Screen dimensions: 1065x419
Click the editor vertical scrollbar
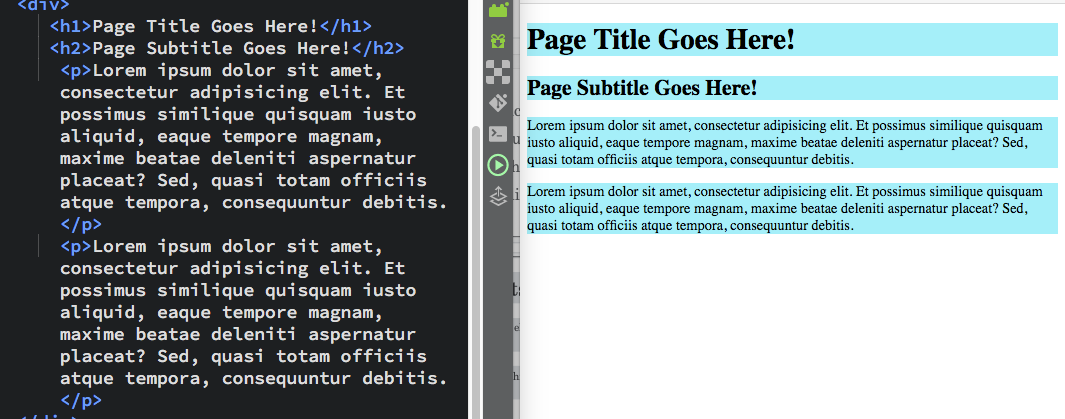click(x=476, y=272)
